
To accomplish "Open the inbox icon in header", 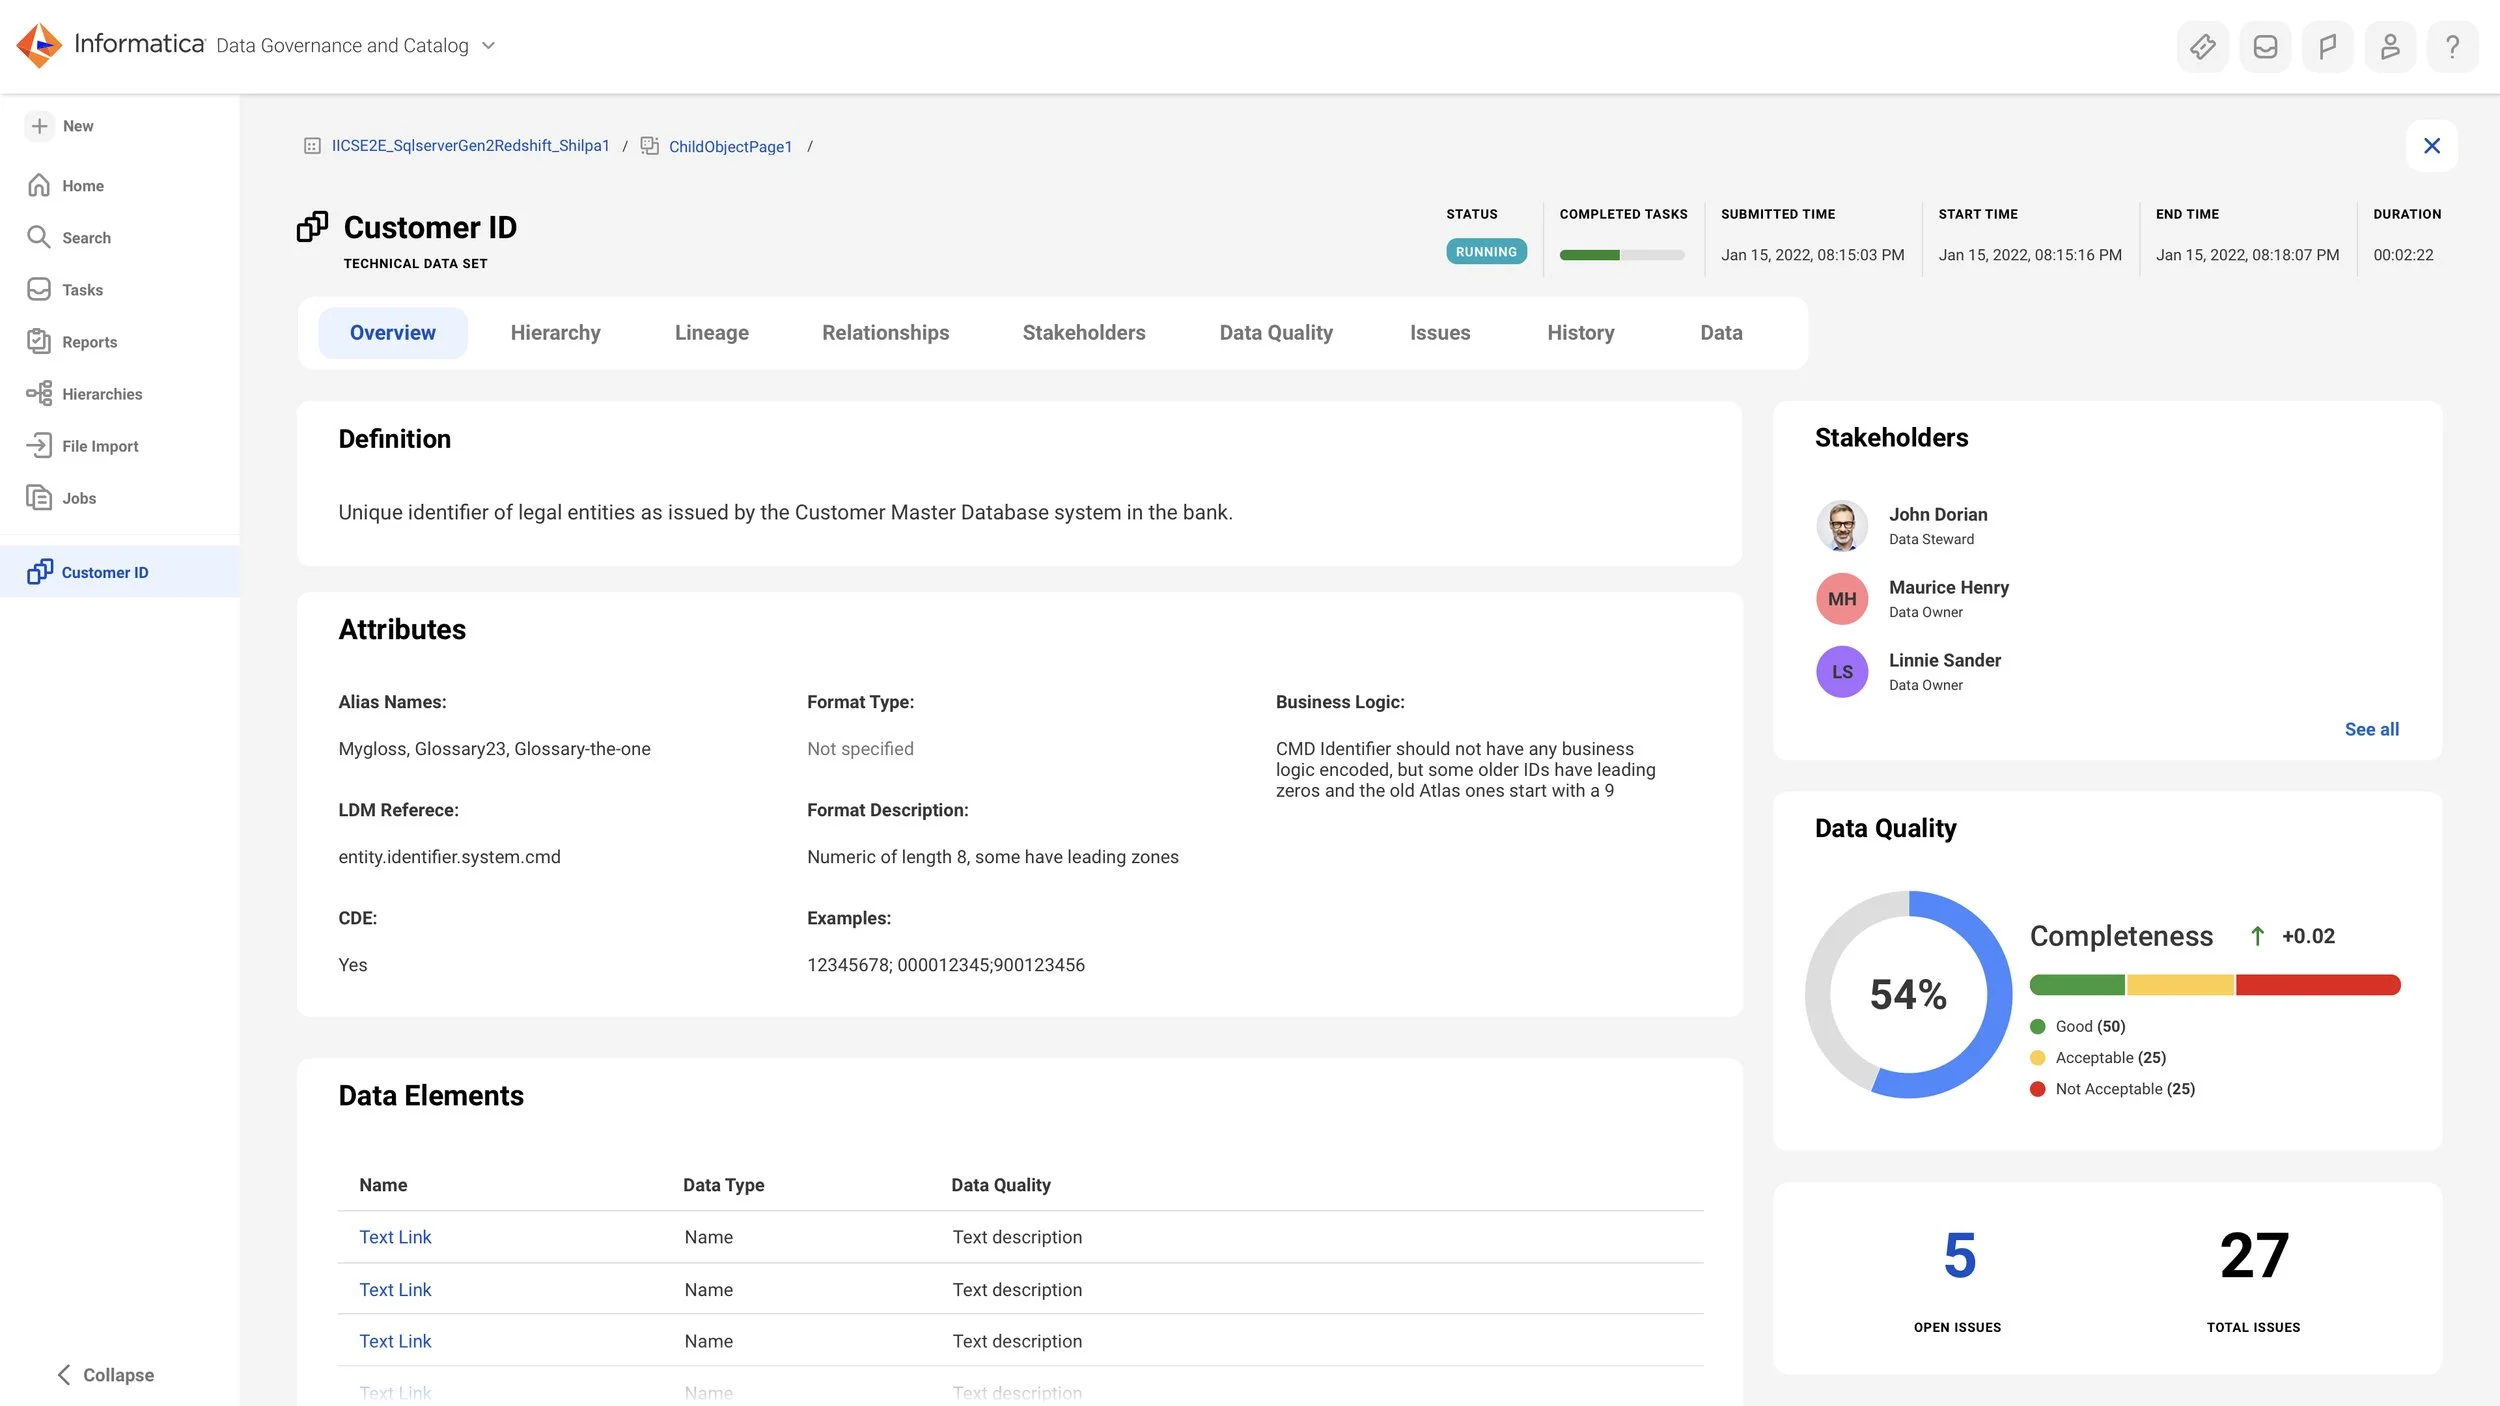I will coord(2265,47).
